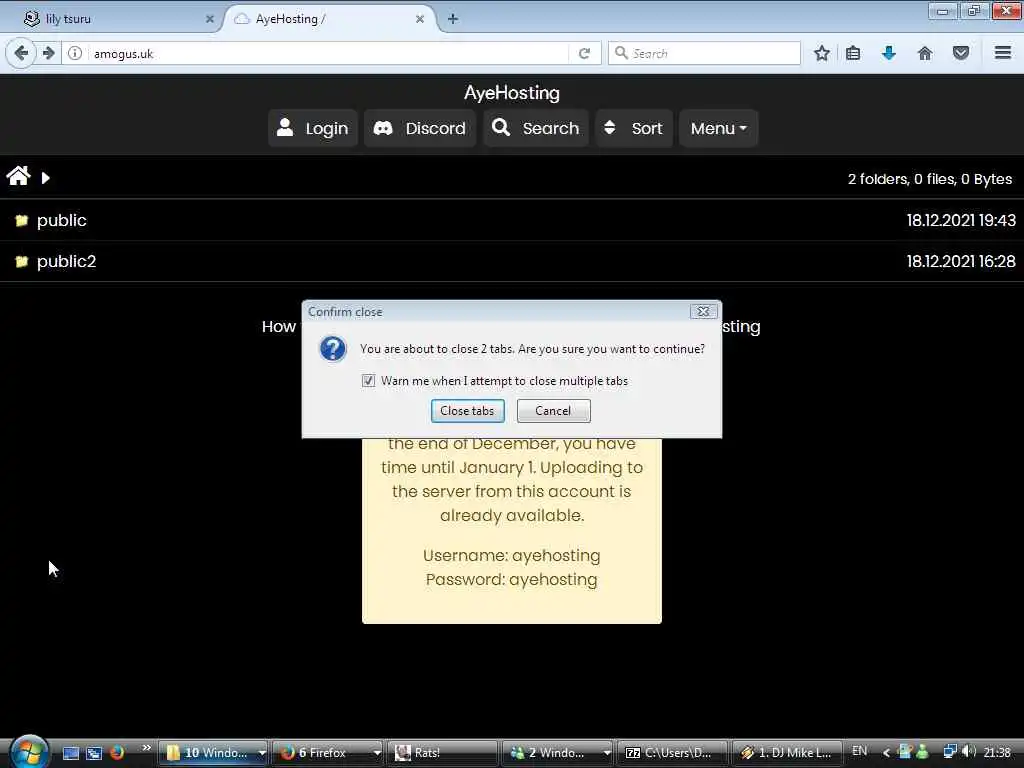This screenshot has height=768, width=1024.
Task: Go to the browser home page icon
Action: point(925,54)
